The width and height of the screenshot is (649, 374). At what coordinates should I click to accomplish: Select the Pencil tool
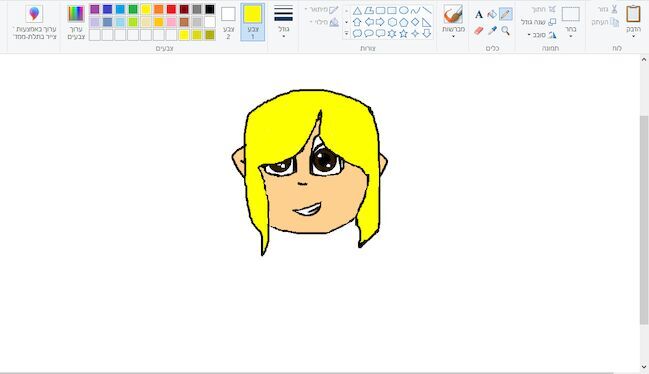coord(505,14)
